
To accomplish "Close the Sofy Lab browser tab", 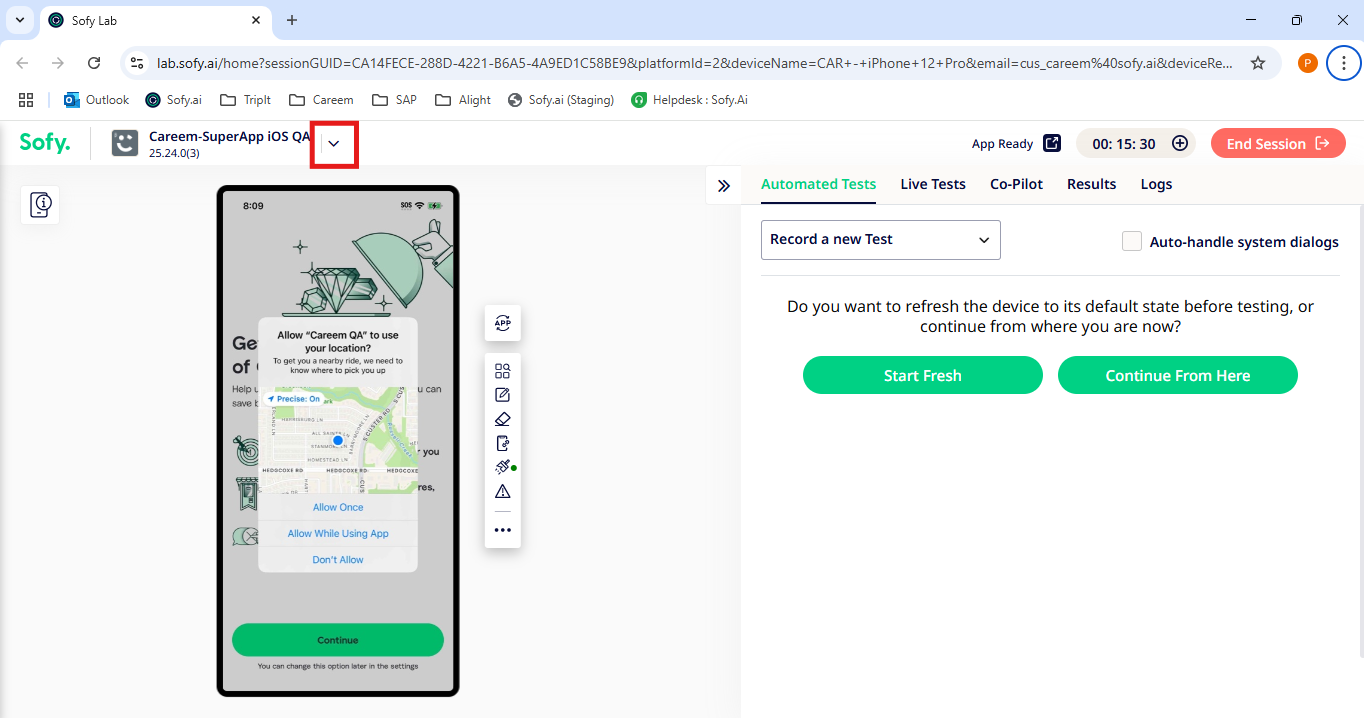I will (256, 20).
